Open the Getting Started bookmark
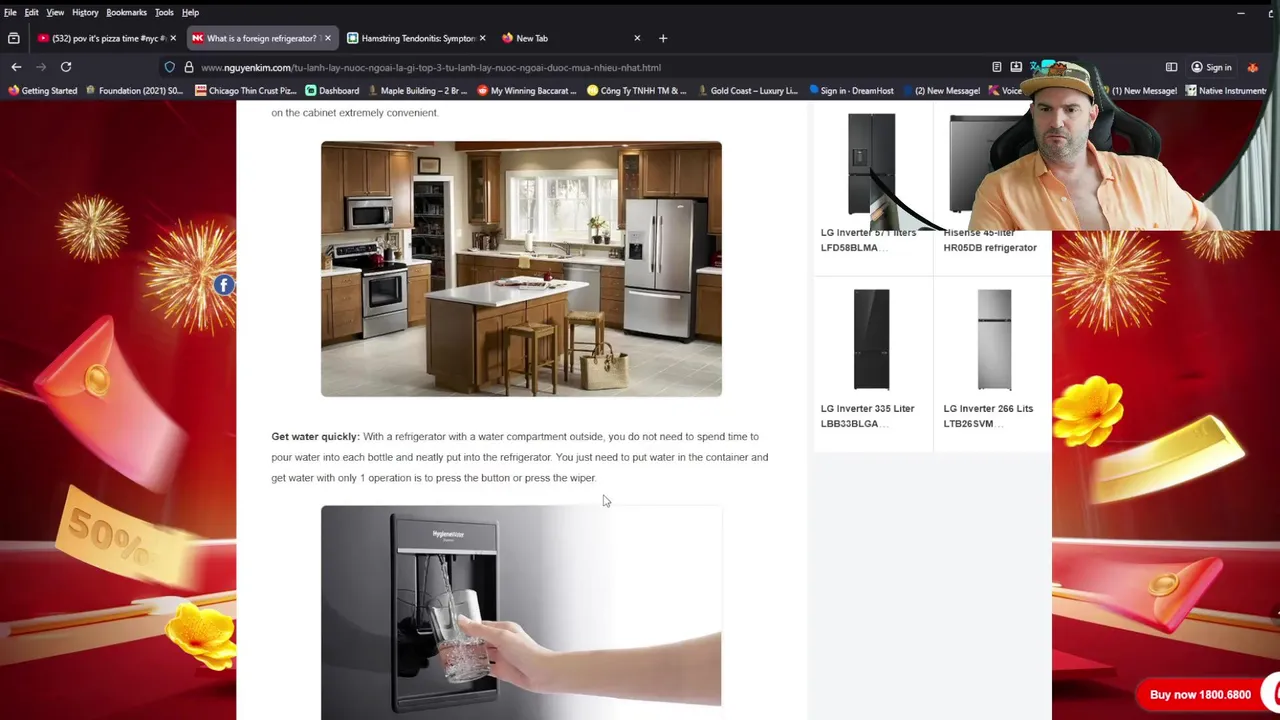1280x720 pixels. tap(43, 90)
